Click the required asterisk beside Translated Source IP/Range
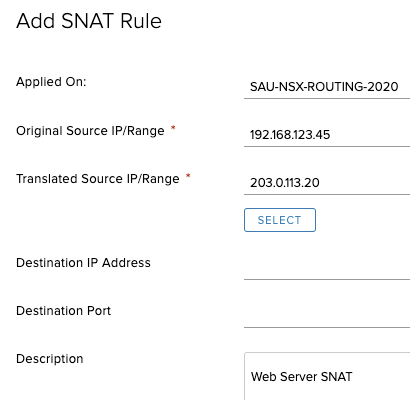The image size is (410, 400). (x=188, y=176)
